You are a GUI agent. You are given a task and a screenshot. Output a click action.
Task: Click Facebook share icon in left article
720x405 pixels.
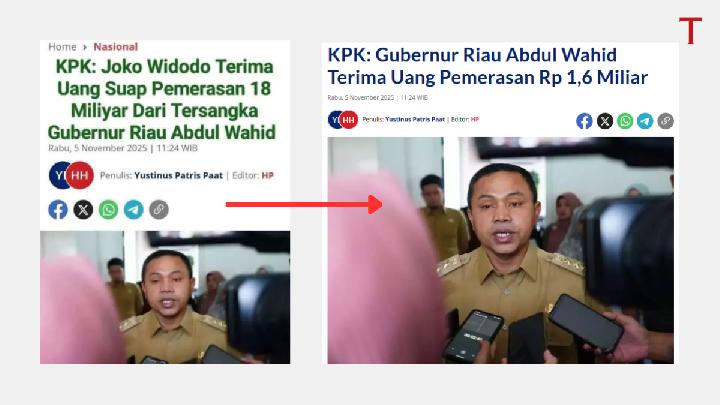point(58,210)
